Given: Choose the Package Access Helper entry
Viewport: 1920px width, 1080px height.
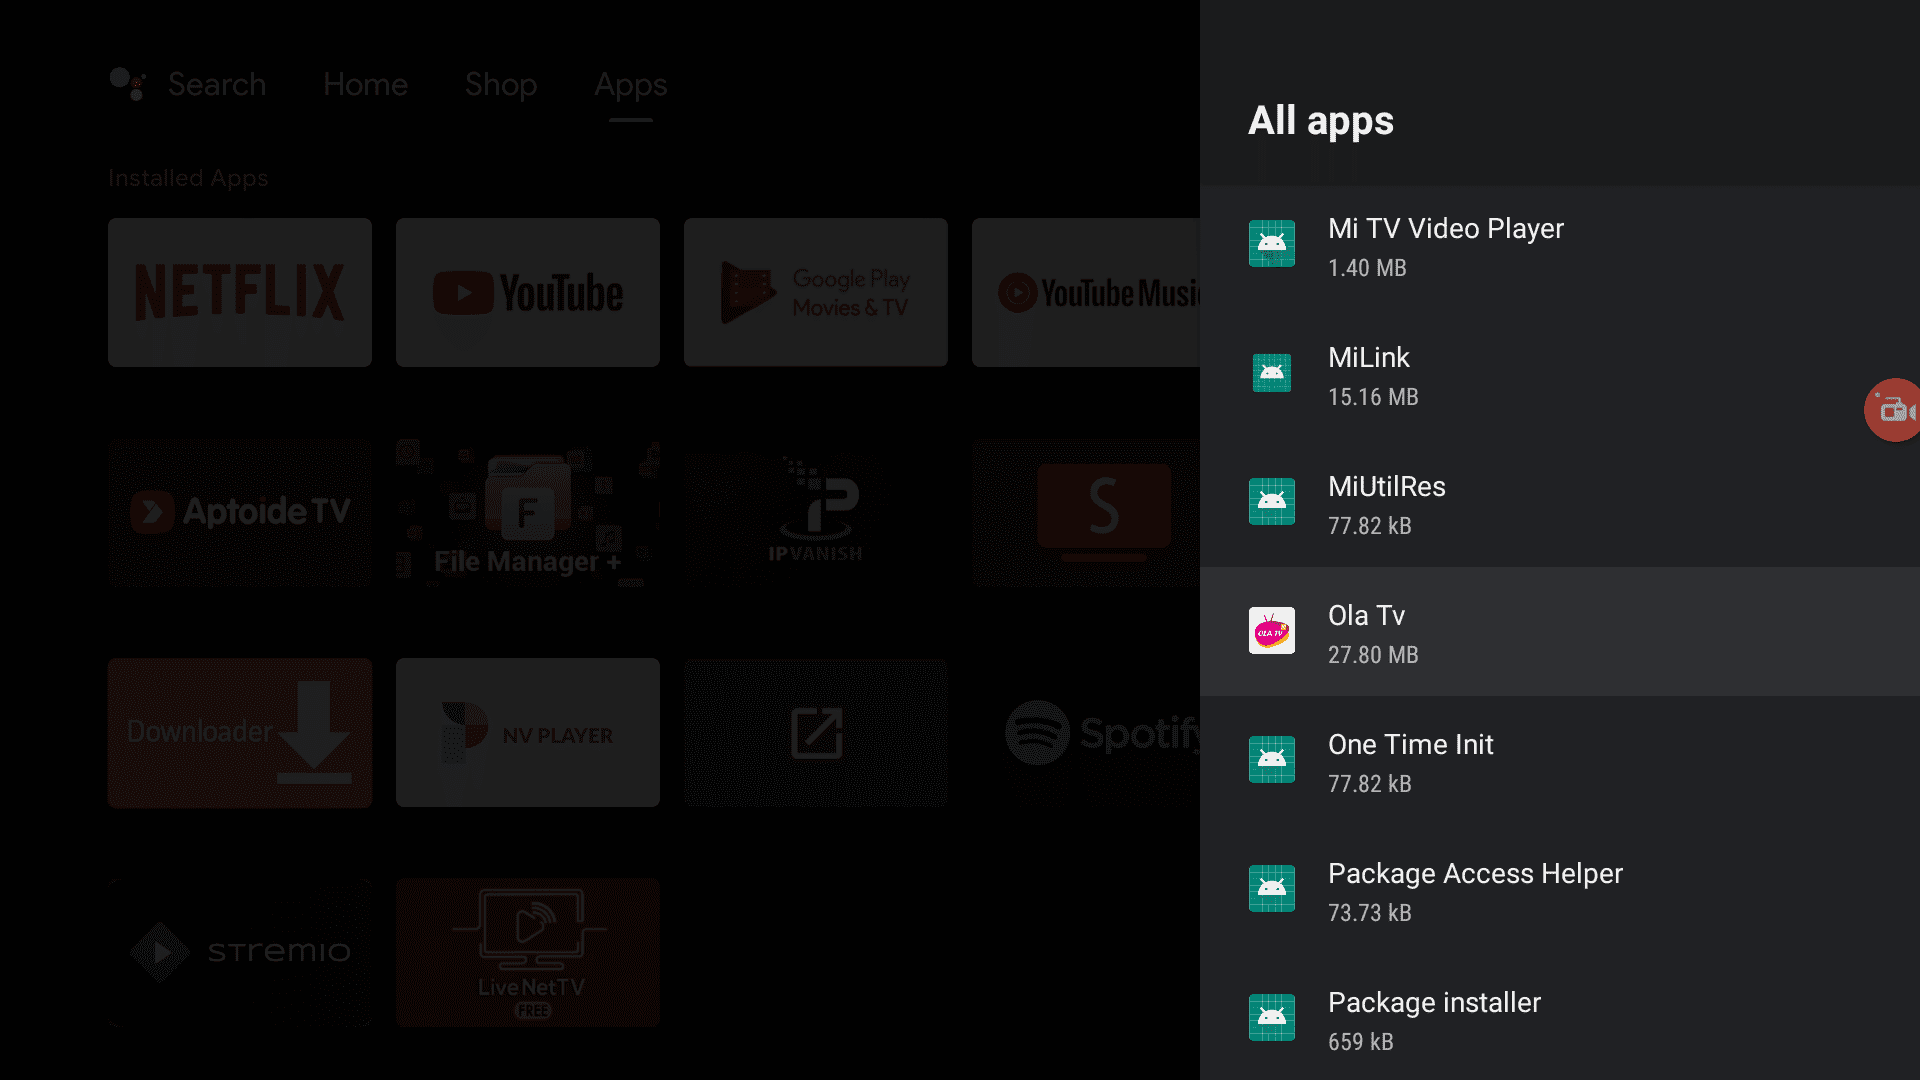Looking at the screenshot, I should point(1560,891).
